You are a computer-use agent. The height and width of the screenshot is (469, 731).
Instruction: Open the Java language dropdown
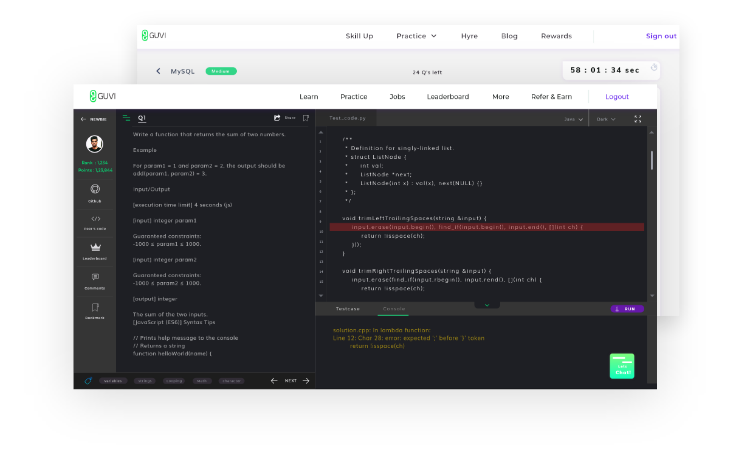tap(573, 119)
